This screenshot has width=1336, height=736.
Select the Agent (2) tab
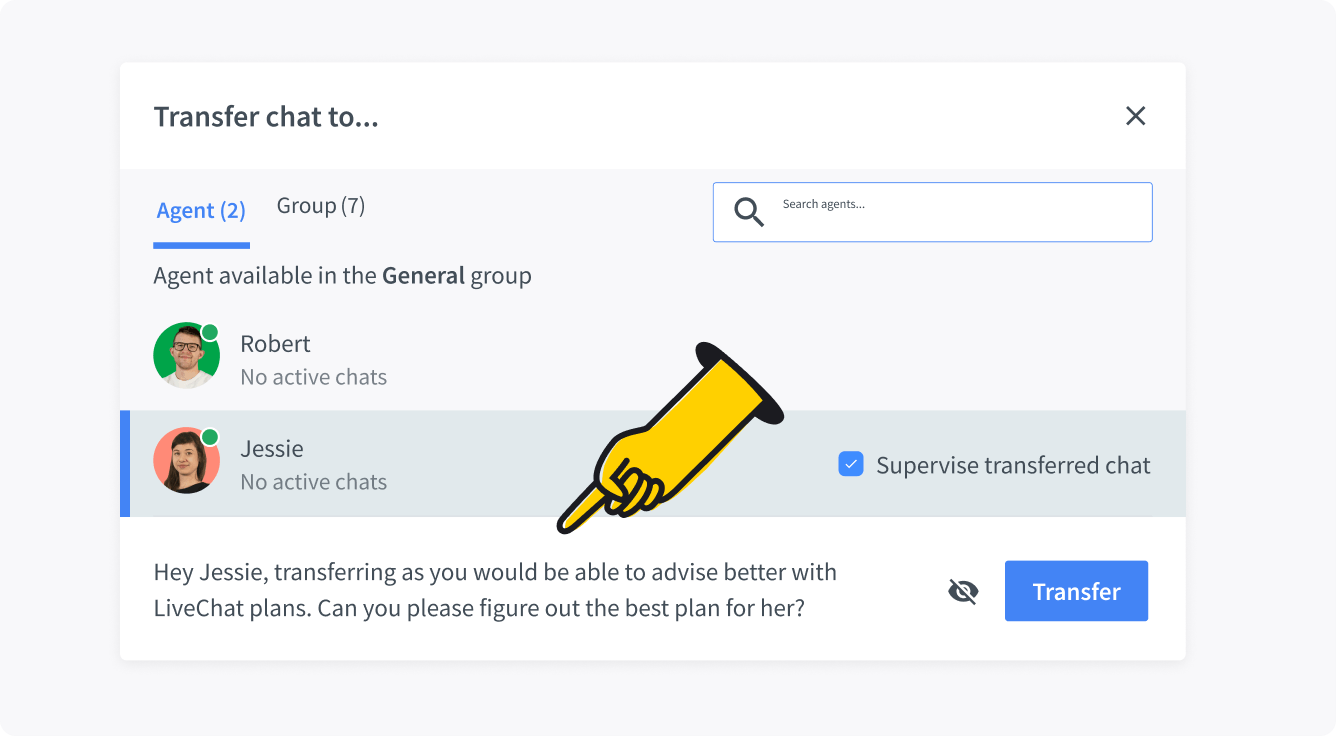pyautogui.click(x=201, y=210)
